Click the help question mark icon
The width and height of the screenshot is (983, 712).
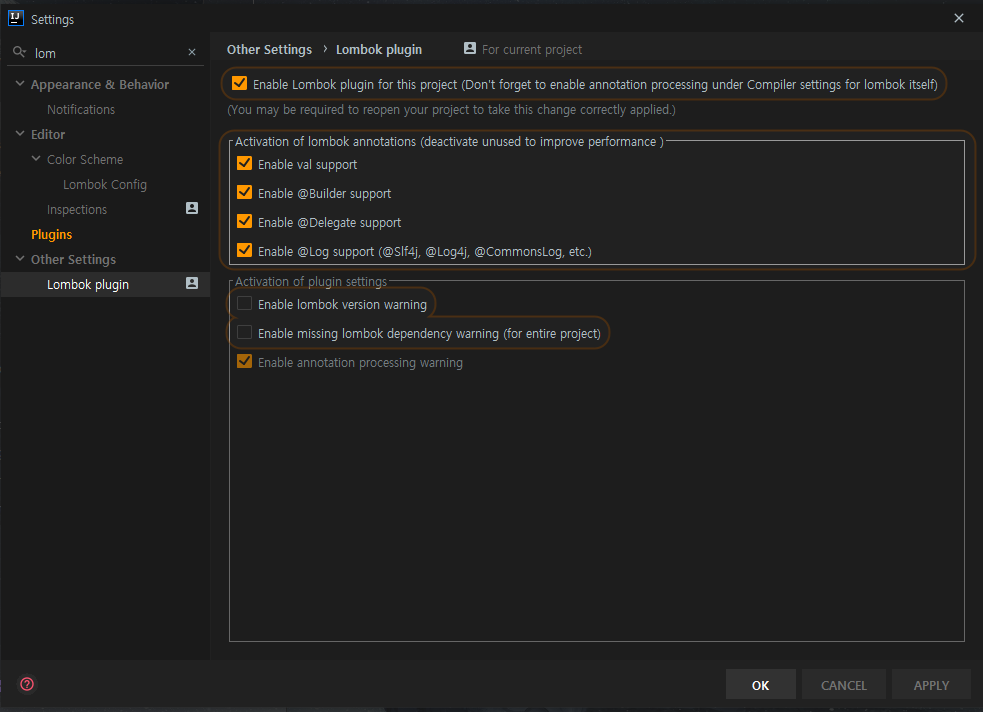click(x=27, y=684)
